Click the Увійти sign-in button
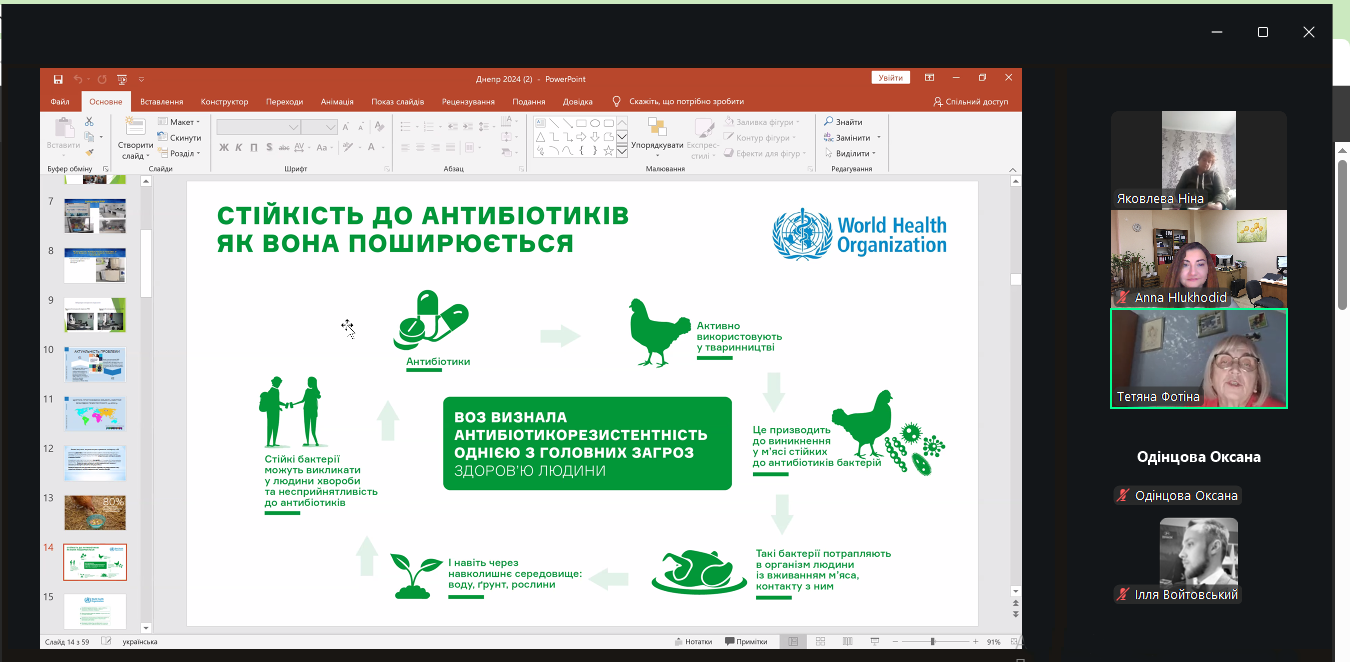Image resolution: width=1350 pixels, height=662 pixels. point(889,78)
